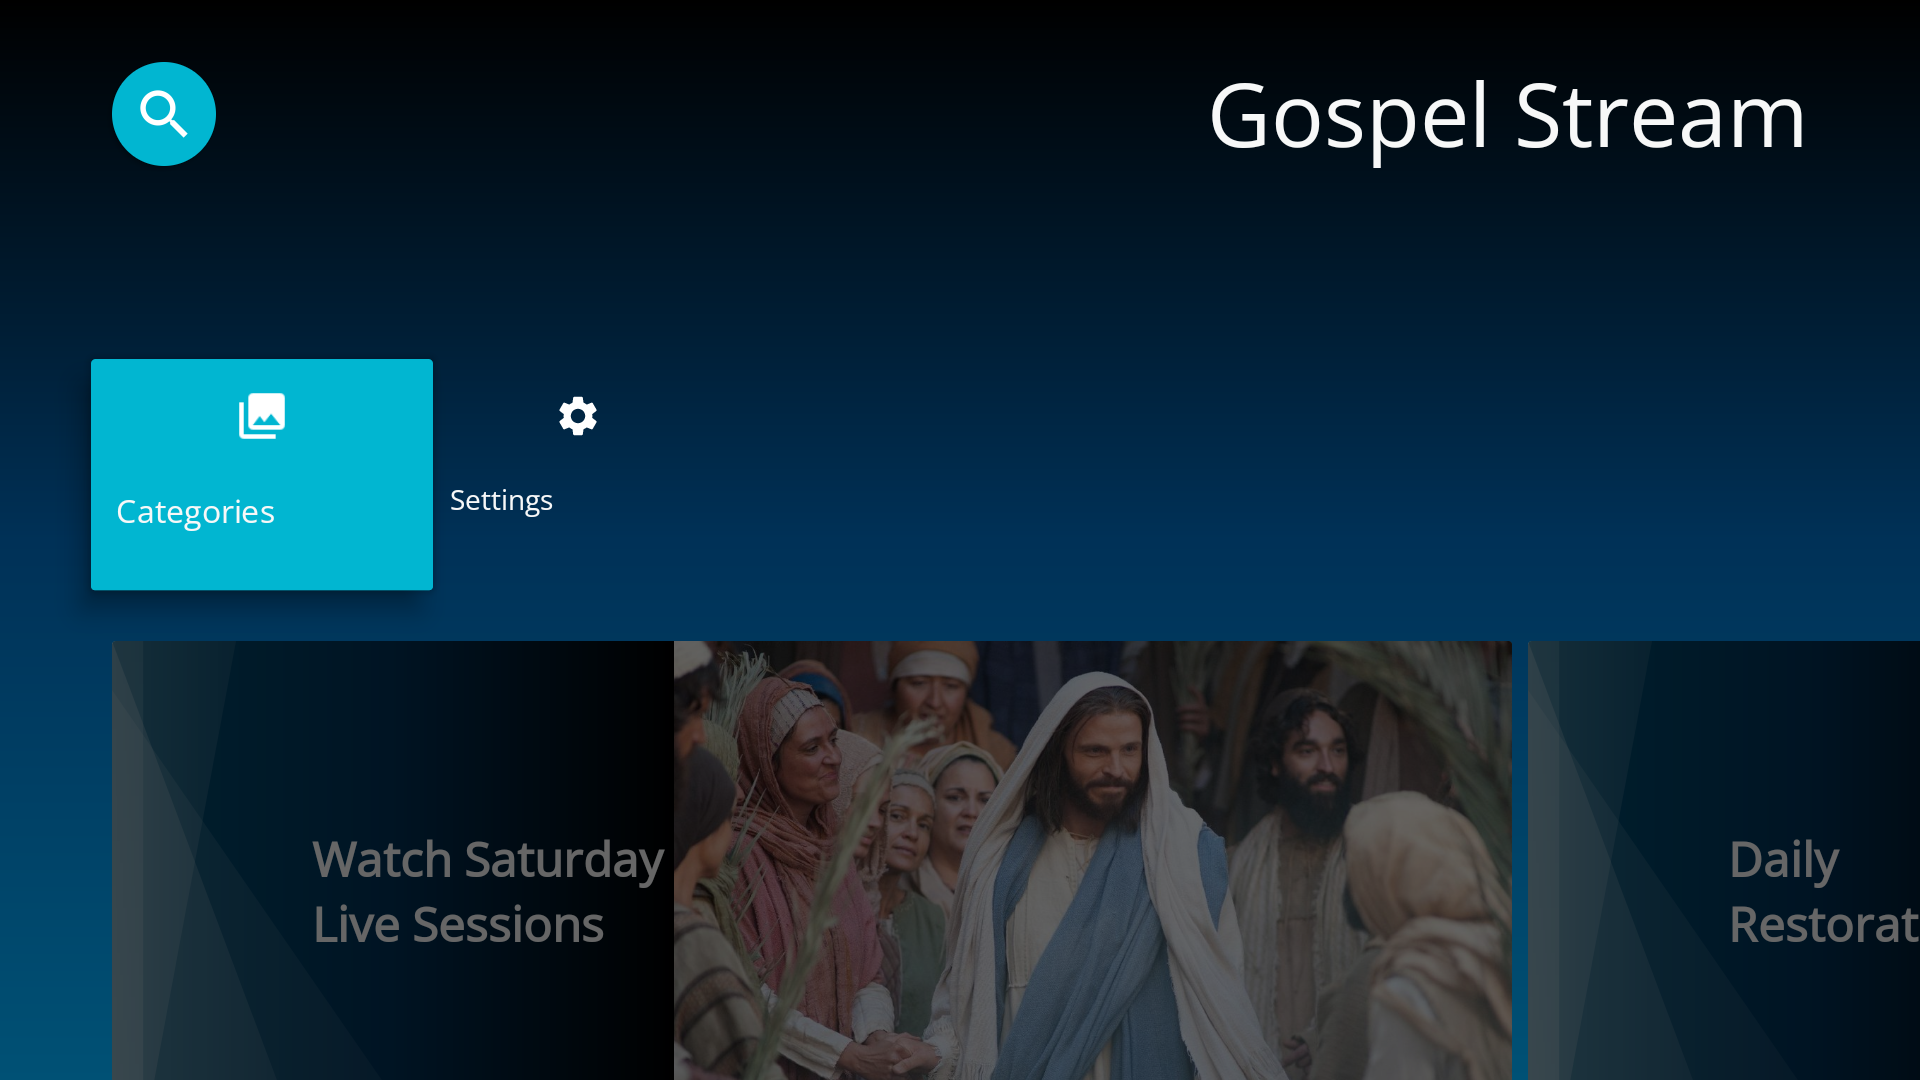This screenshot has width=1920, height=1080.
Task: Click the image-stack icon on the Categories tile
Action: point(261,416)
